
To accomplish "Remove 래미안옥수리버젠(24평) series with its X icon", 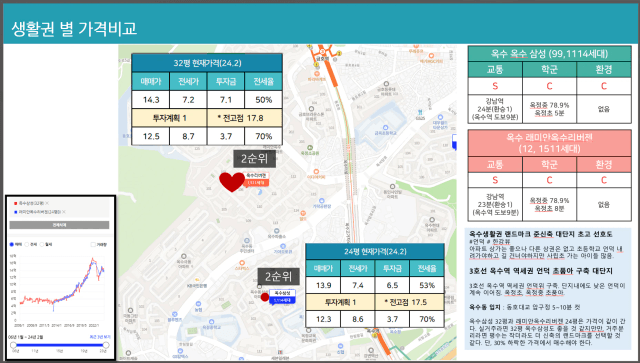I will coord(64,212).
